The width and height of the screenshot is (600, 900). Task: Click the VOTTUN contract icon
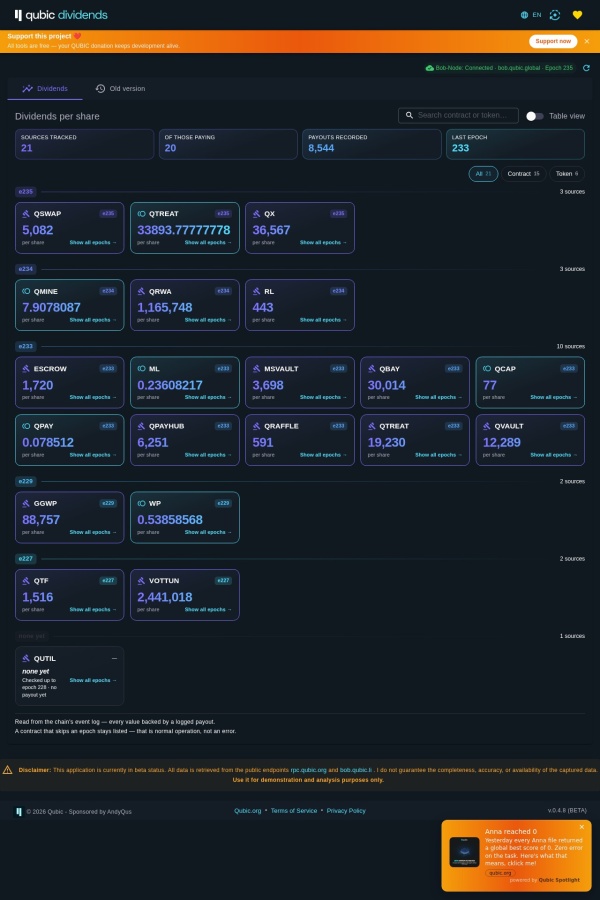[141, 581]
